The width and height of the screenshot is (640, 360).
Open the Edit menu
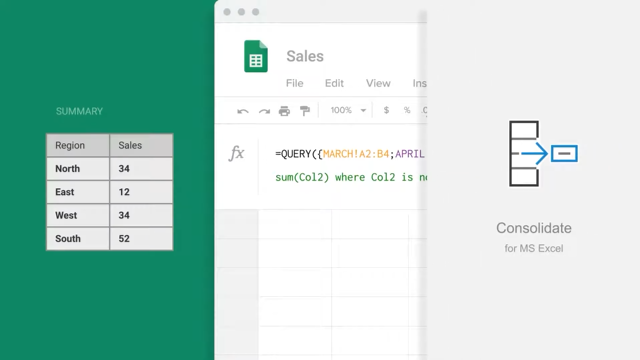[334, 83]
